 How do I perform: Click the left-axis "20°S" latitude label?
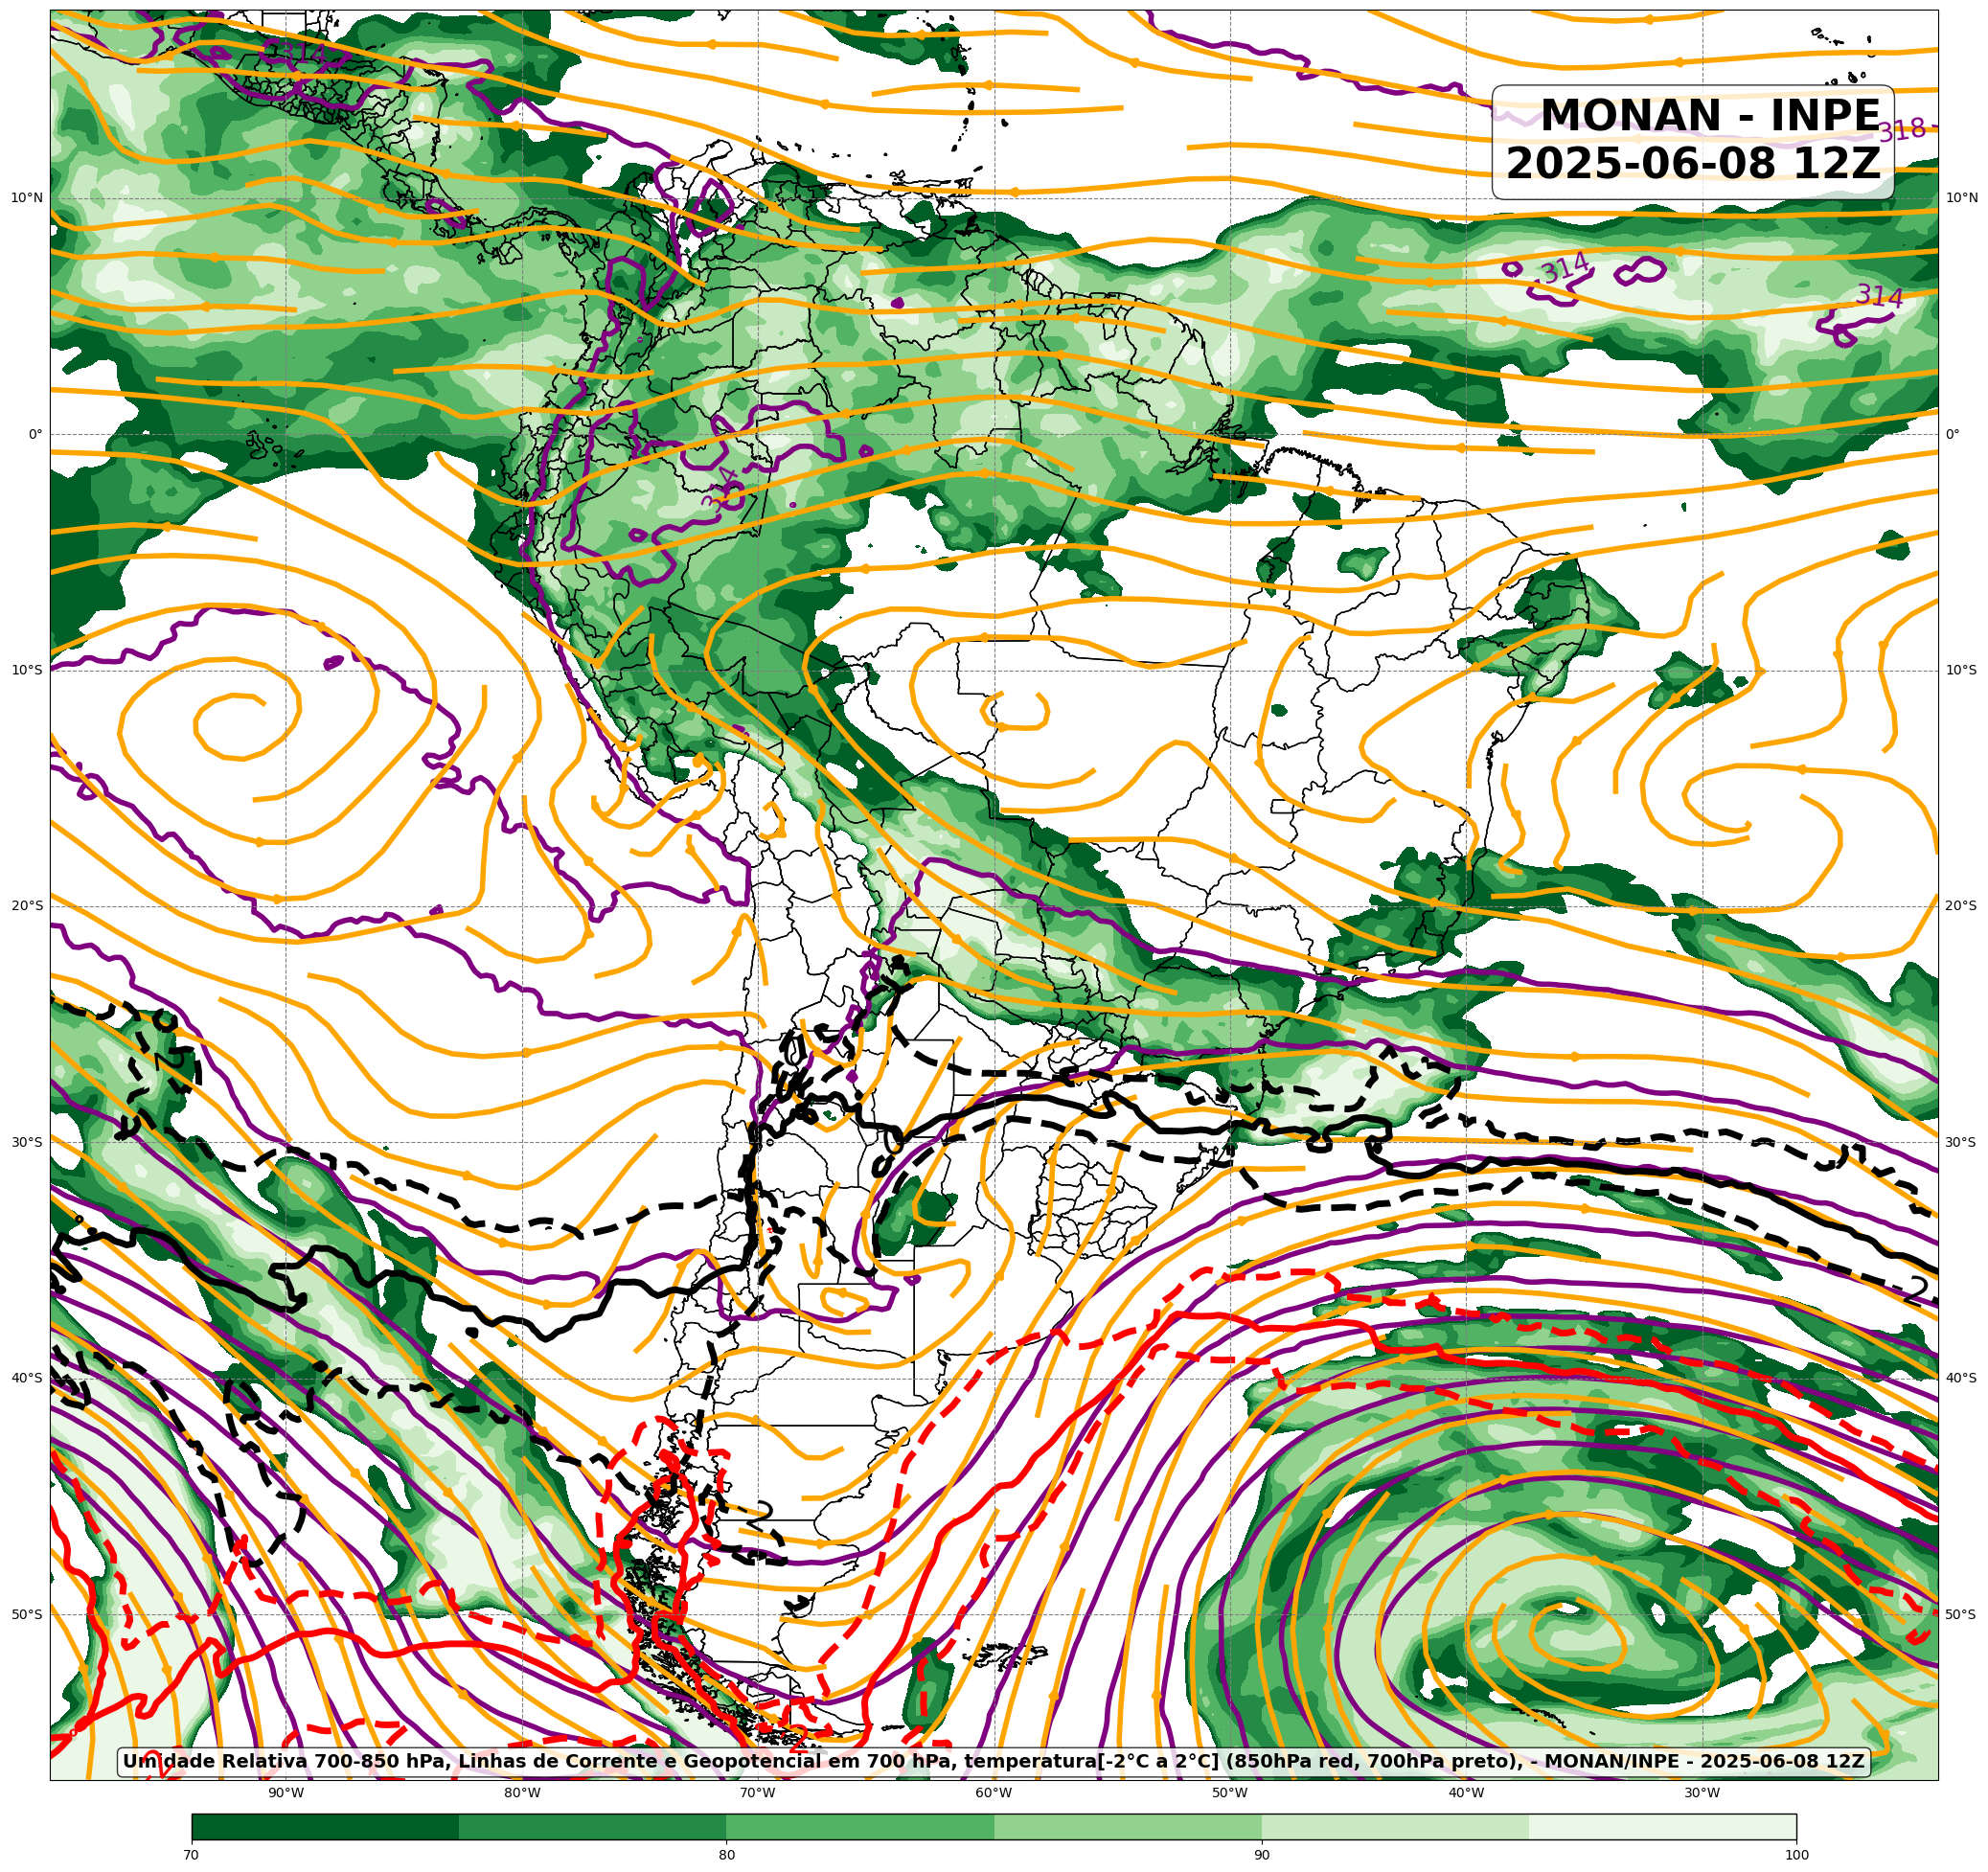tap(27, 906)
